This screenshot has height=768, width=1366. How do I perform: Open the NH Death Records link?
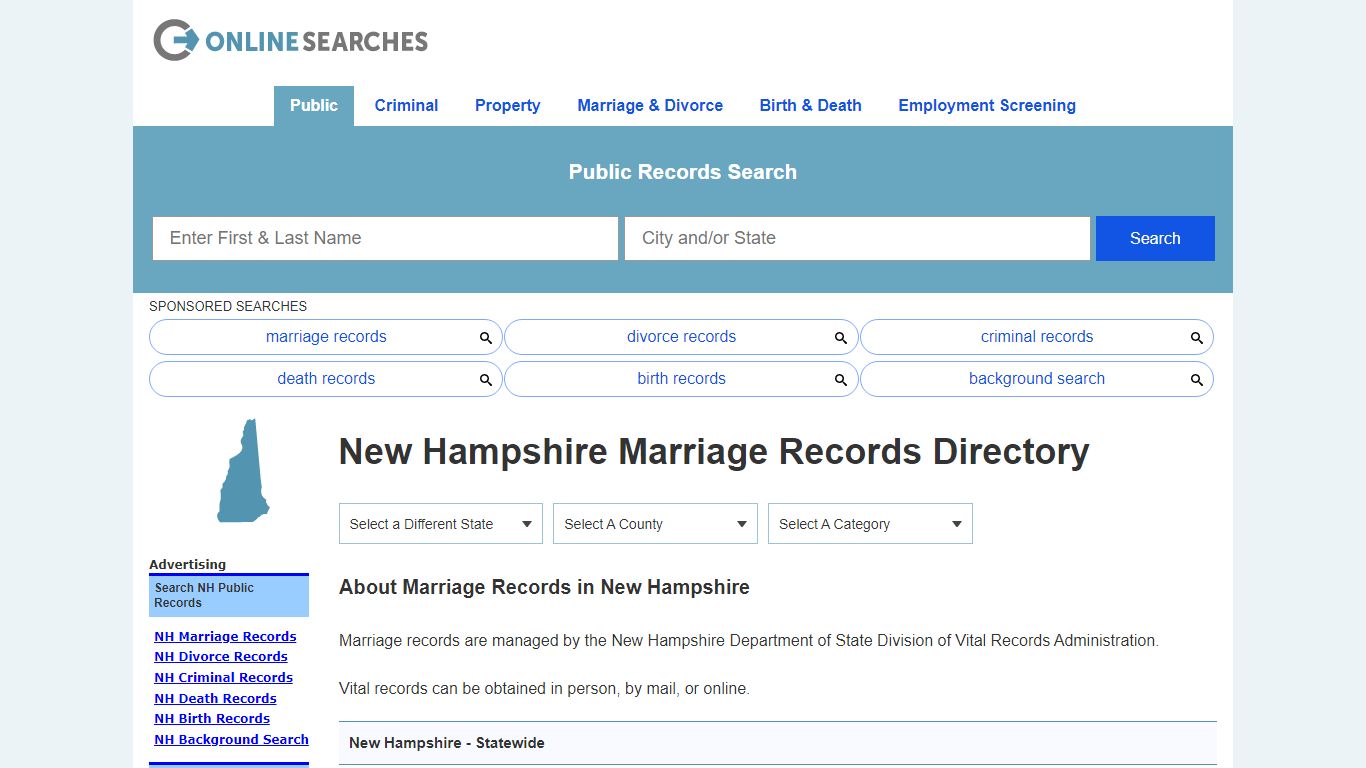(215, 699)
